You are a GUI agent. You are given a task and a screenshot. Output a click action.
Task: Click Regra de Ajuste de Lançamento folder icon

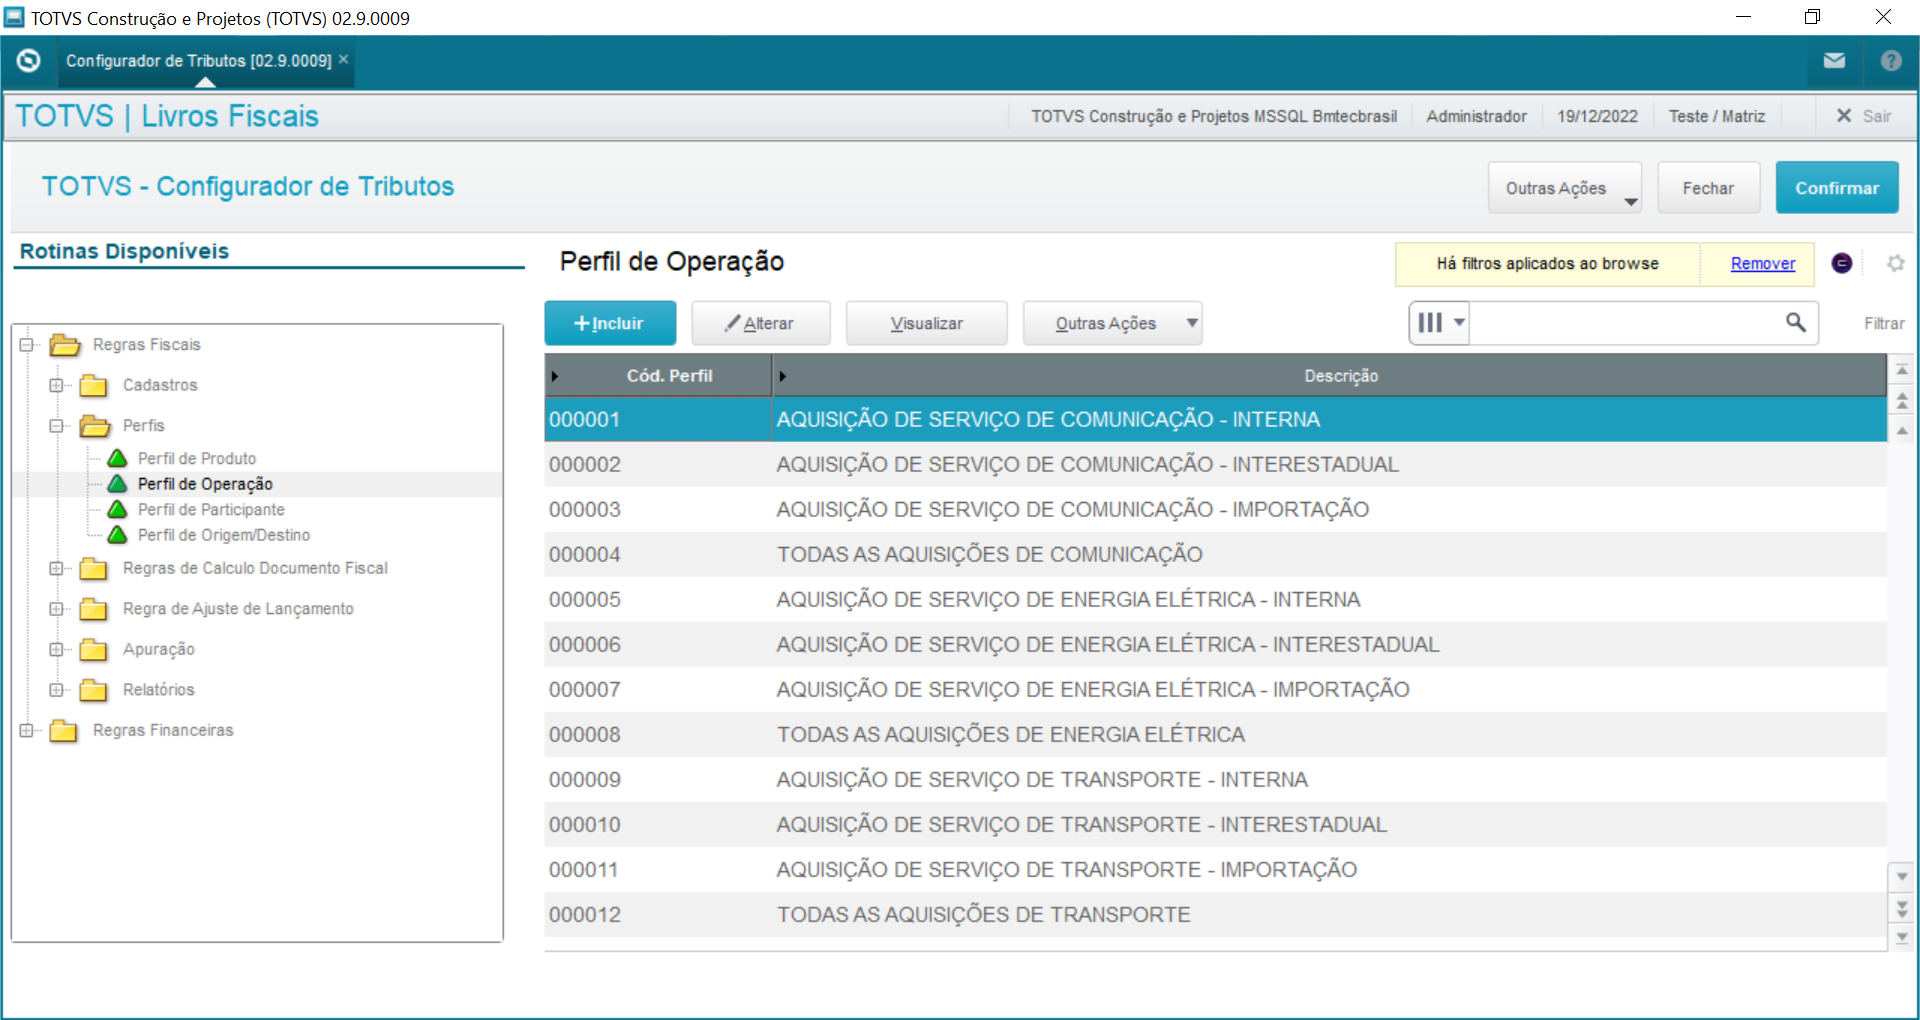(94, 609)
